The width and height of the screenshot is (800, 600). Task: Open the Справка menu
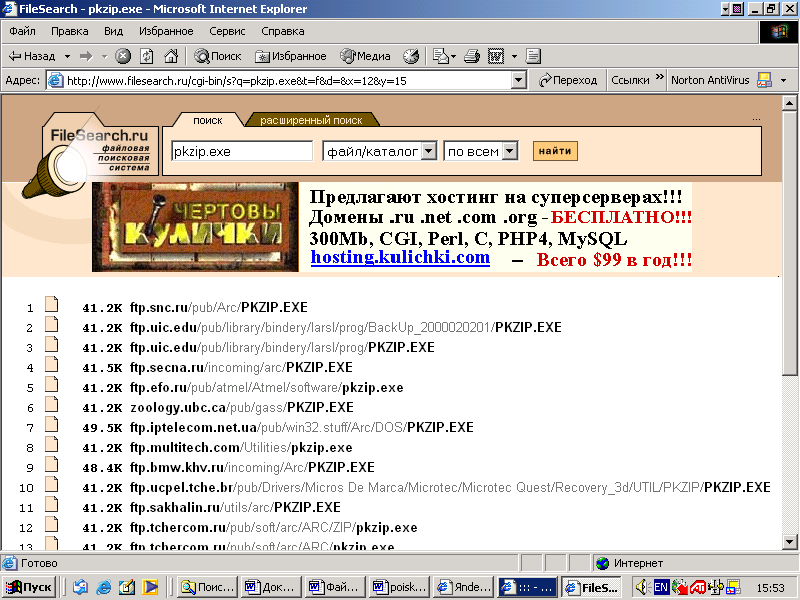(283, 31)
